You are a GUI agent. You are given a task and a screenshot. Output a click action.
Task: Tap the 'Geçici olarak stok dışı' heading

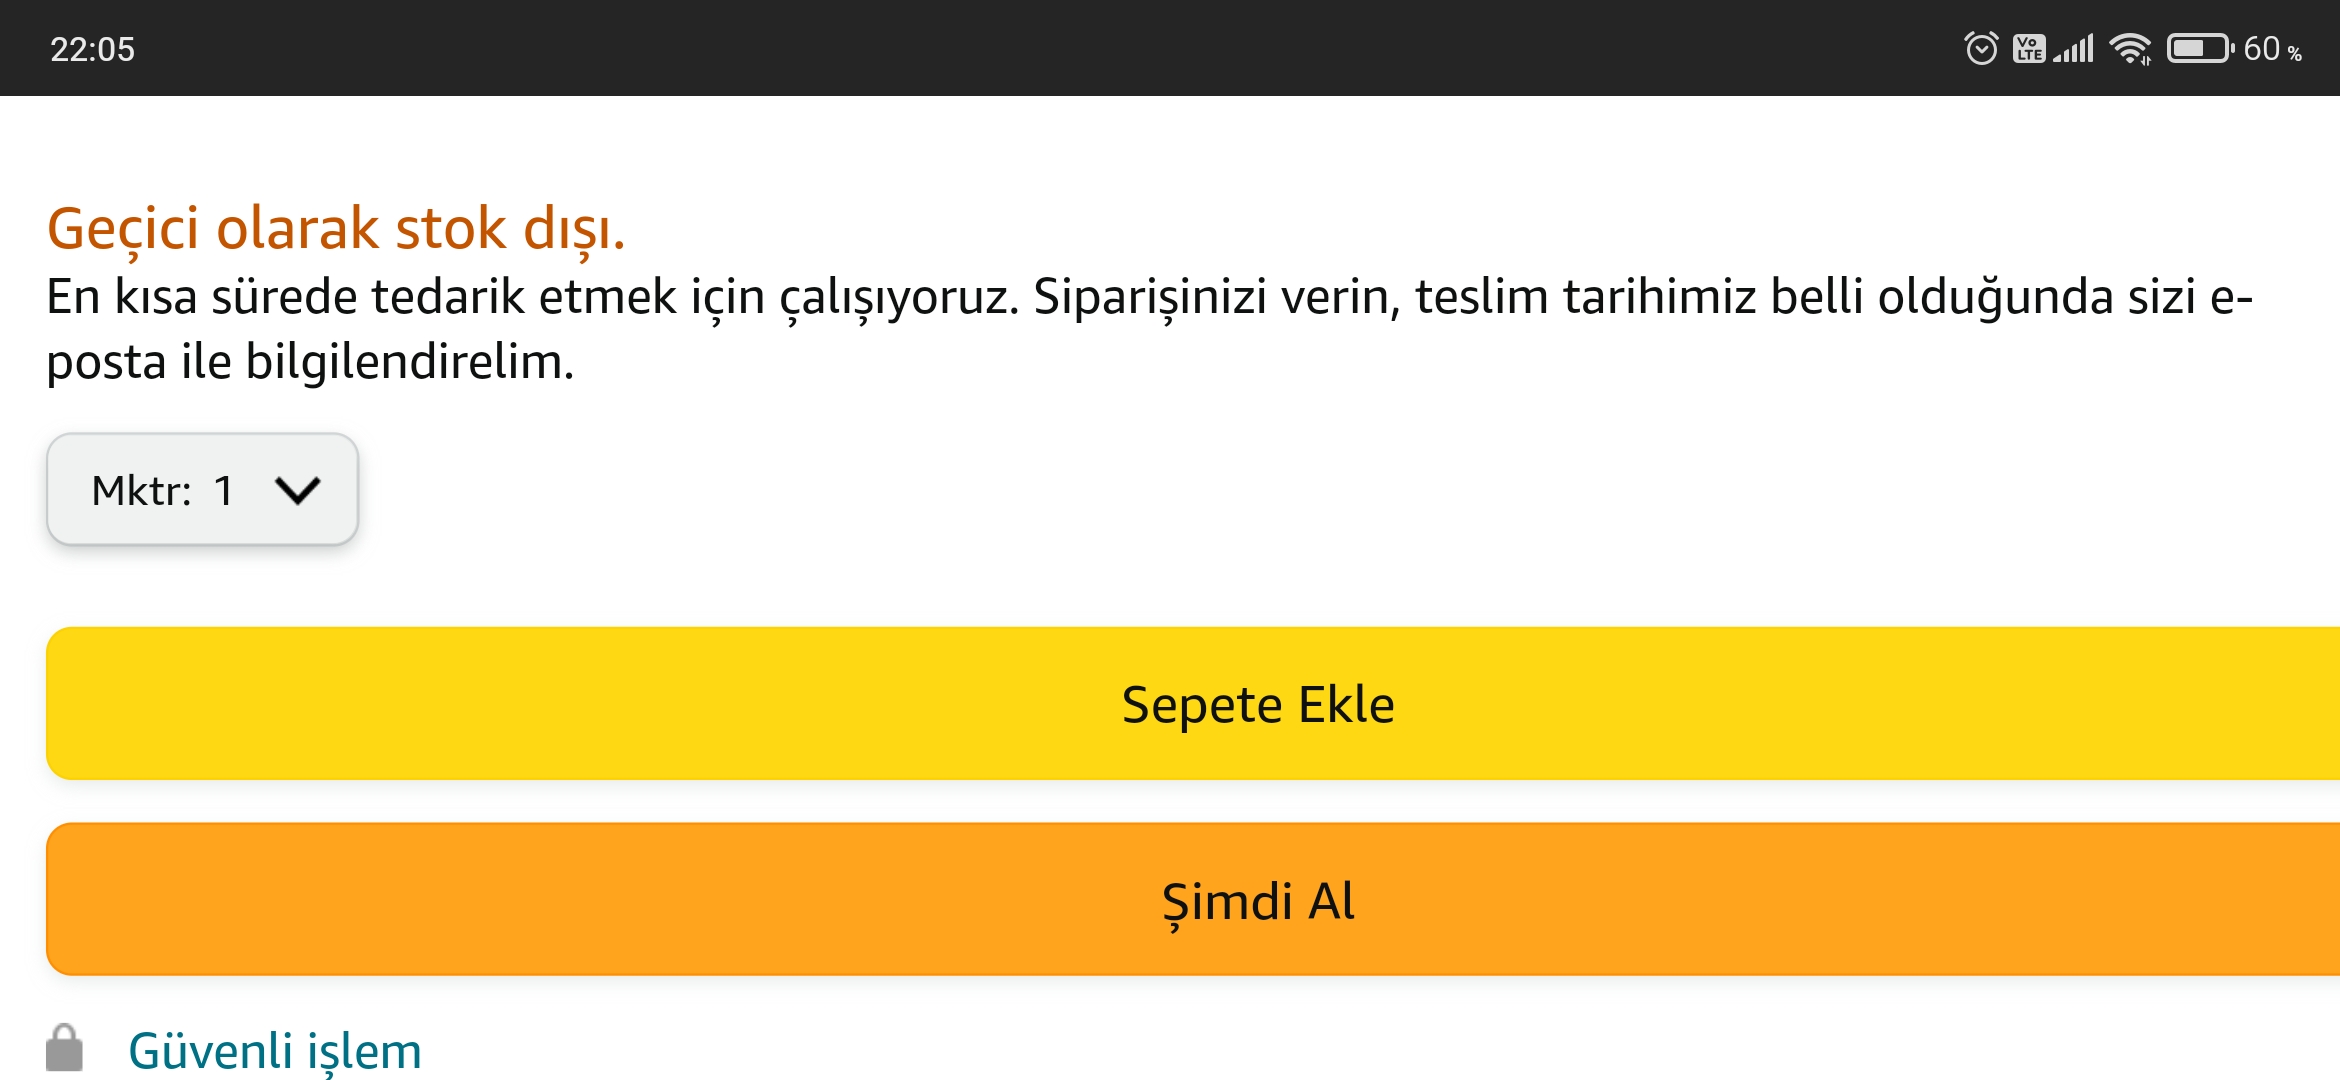[336, 228]
